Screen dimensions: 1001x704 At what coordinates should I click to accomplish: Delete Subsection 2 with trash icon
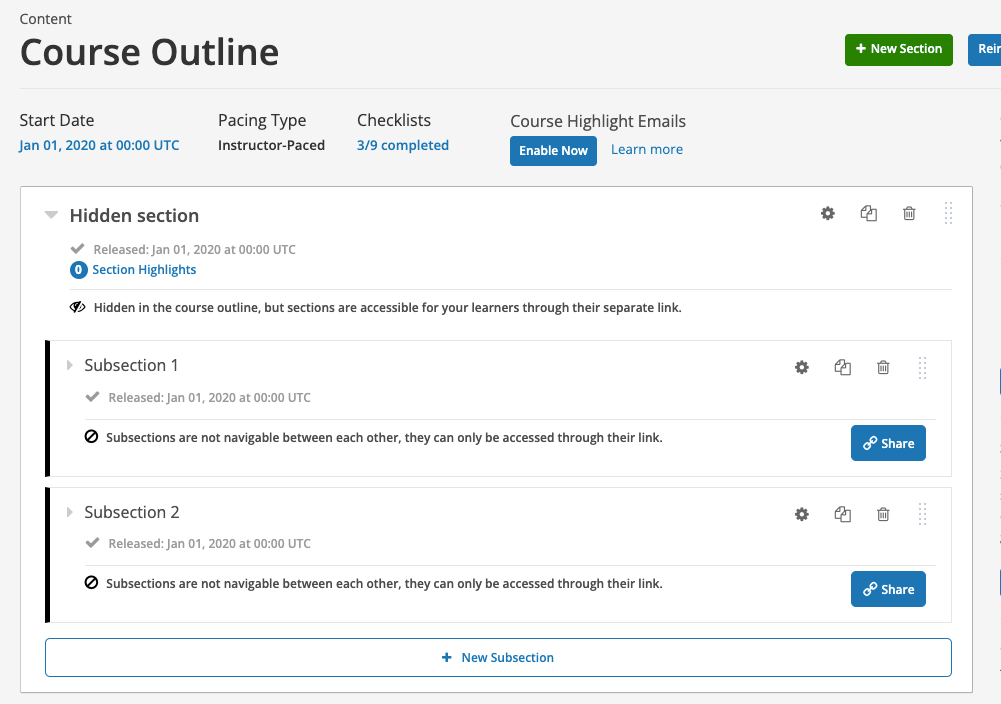pyautogui.click(x=883, y=514)
